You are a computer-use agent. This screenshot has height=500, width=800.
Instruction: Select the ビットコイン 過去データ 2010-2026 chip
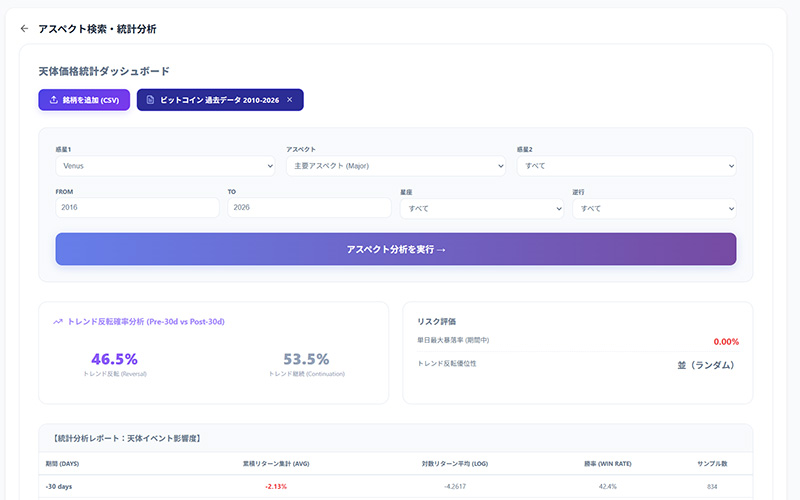pos(219,100)
